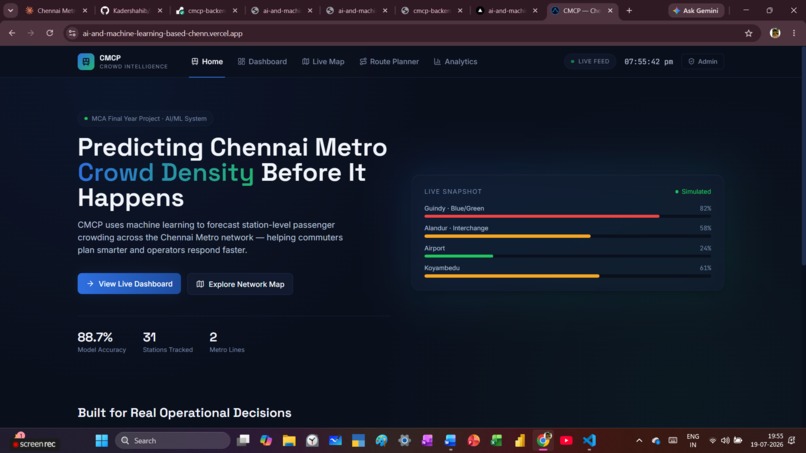Click the CMCP logo icon
Screen dimensions: 806x453
tap(86, 62)
